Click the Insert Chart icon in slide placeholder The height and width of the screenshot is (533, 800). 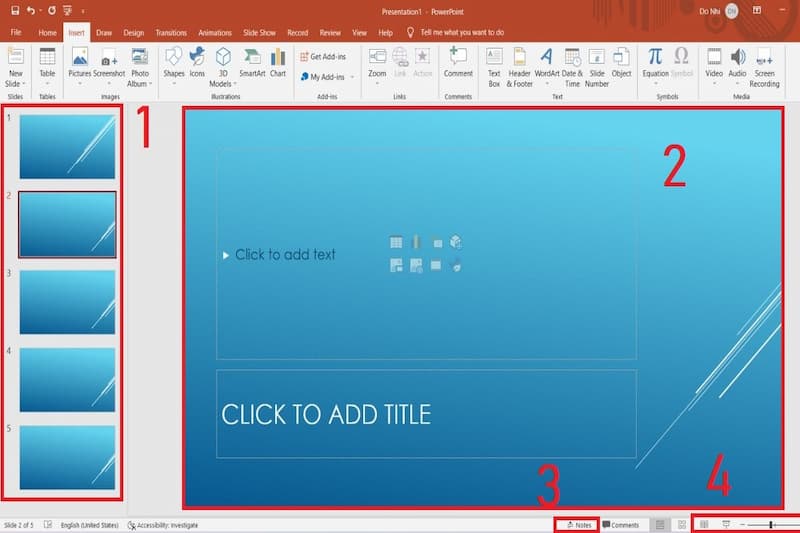pyautogui.click(x=416, y=242)
